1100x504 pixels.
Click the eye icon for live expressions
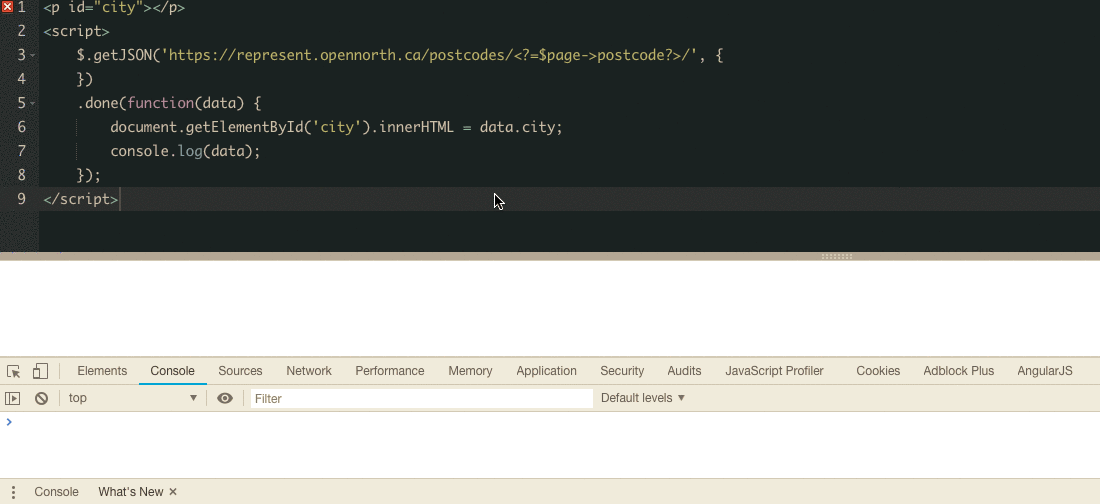tap(225, 398)
